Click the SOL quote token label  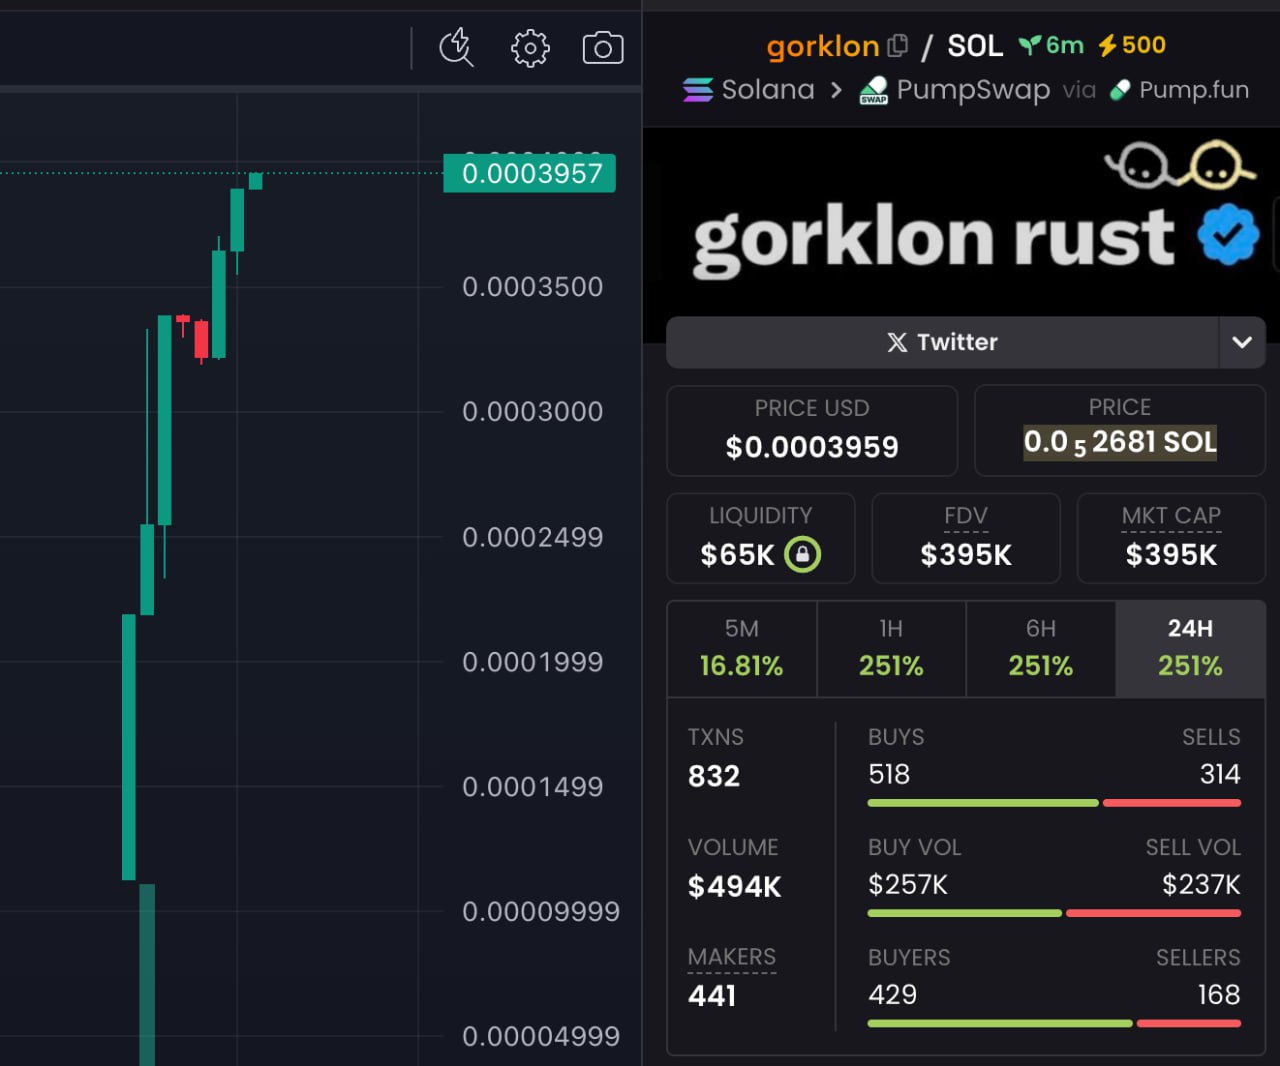pos(975,46)
